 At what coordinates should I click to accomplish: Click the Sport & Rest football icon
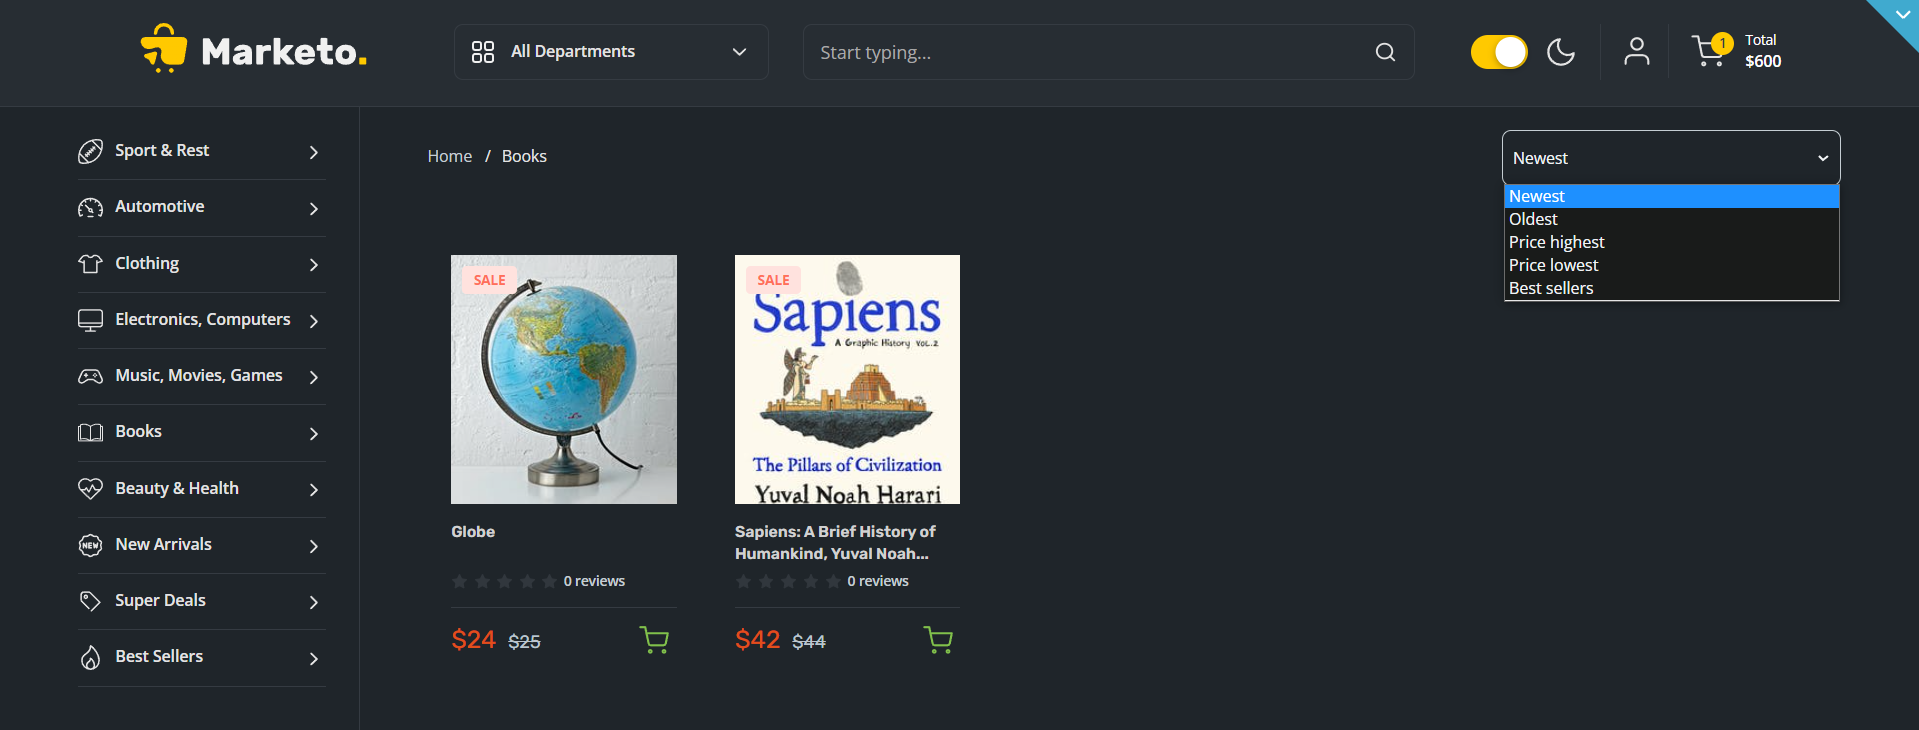(90, 151)
